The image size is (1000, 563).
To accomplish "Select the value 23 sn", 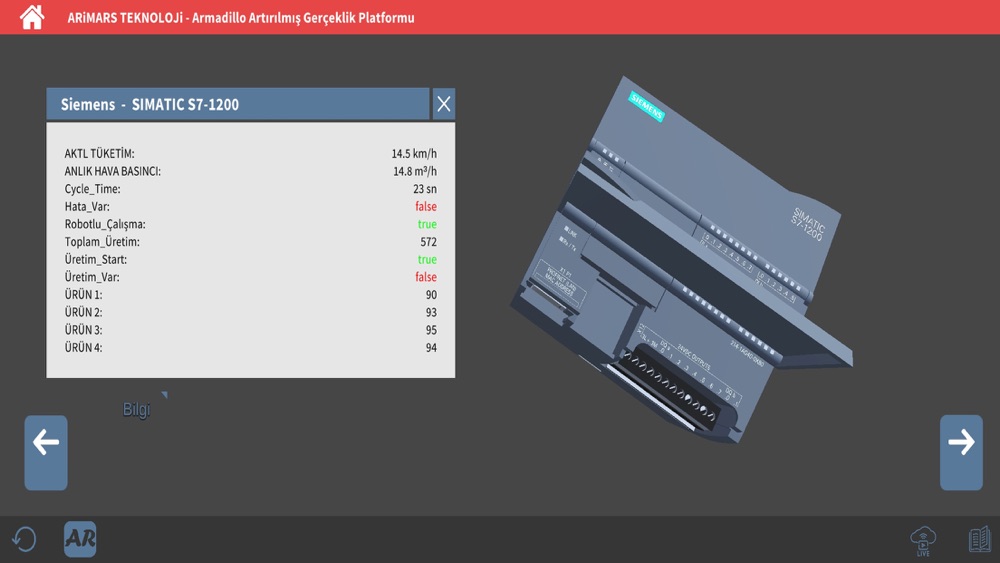I will tap(425, 189).
